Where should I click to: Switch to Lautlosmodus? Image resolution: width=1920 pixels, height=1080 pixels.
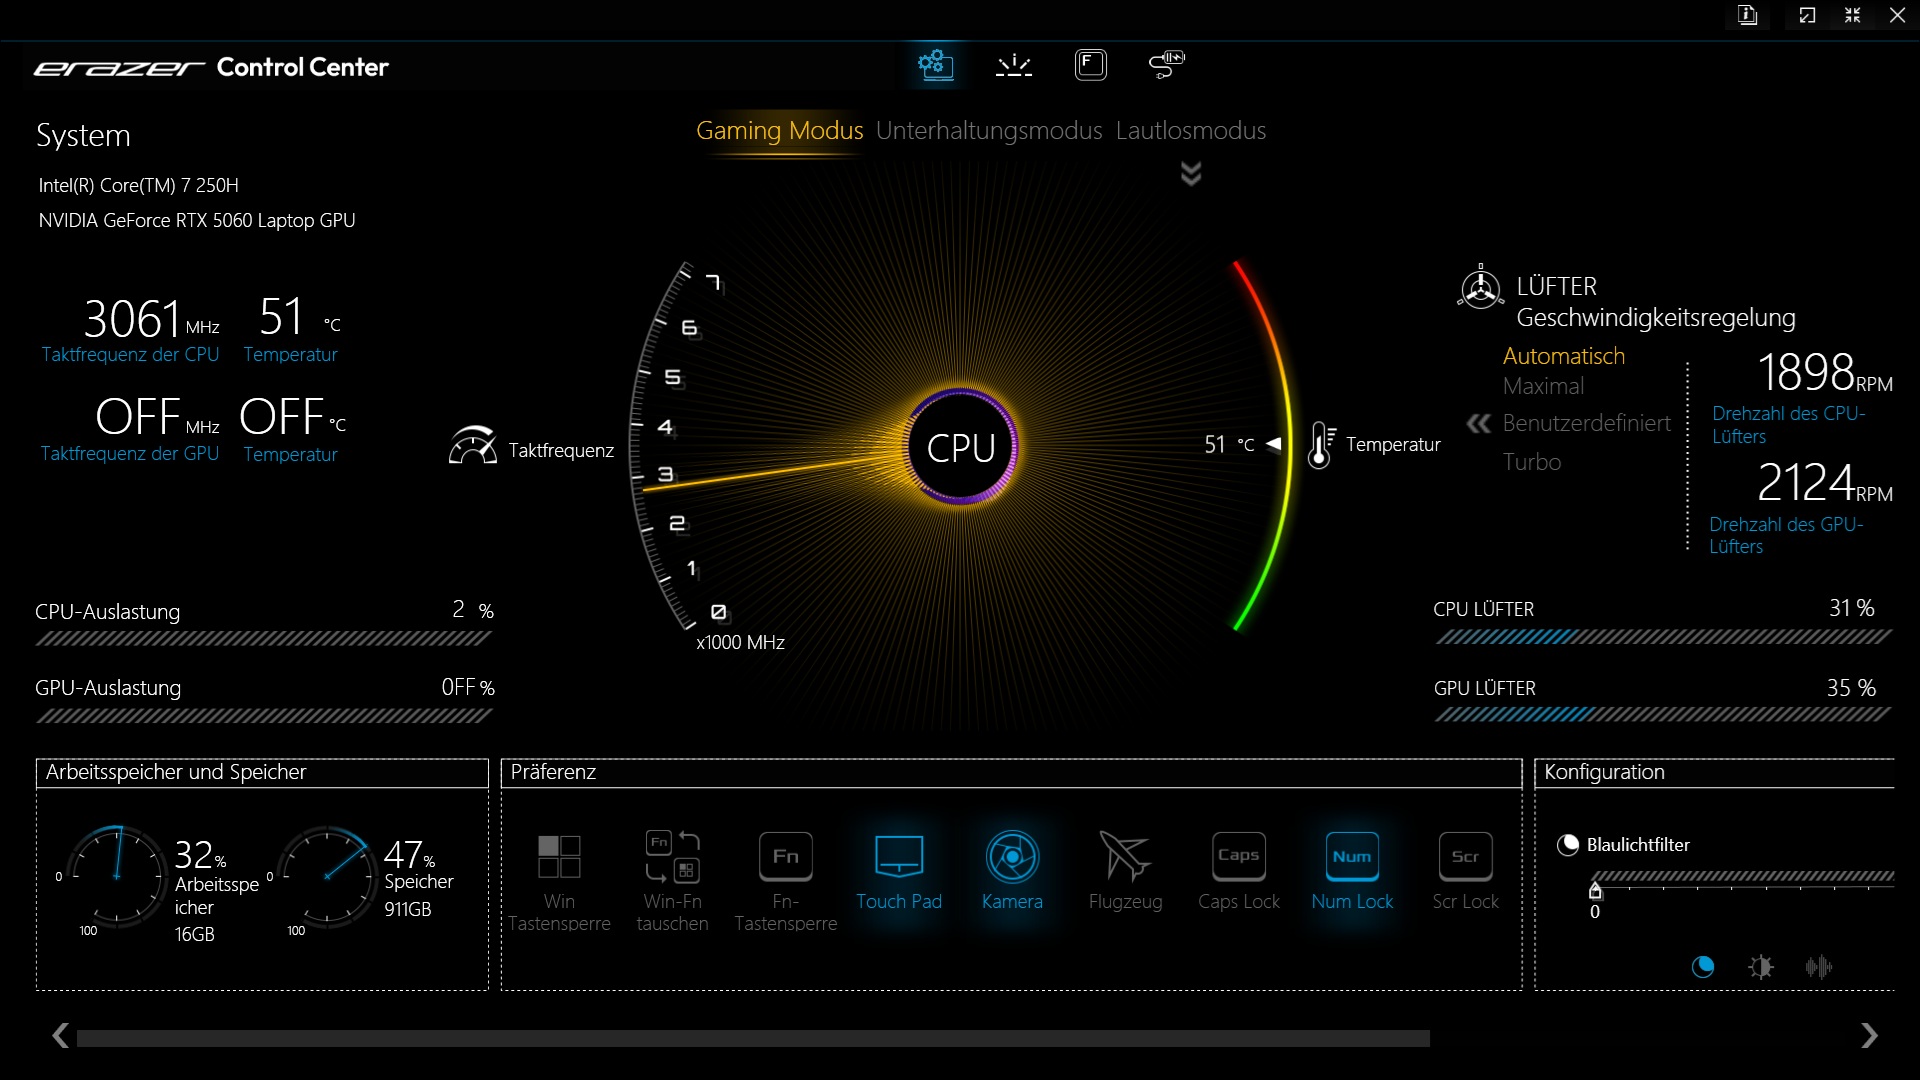(1190, 131)
